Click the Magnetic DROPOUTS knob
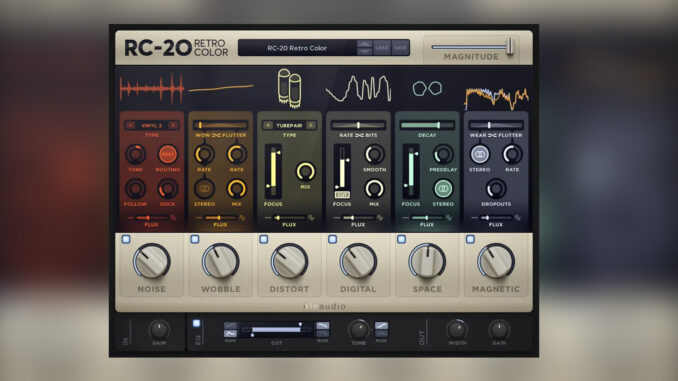Viewport: 678px width, 381px height. (496, 189)
